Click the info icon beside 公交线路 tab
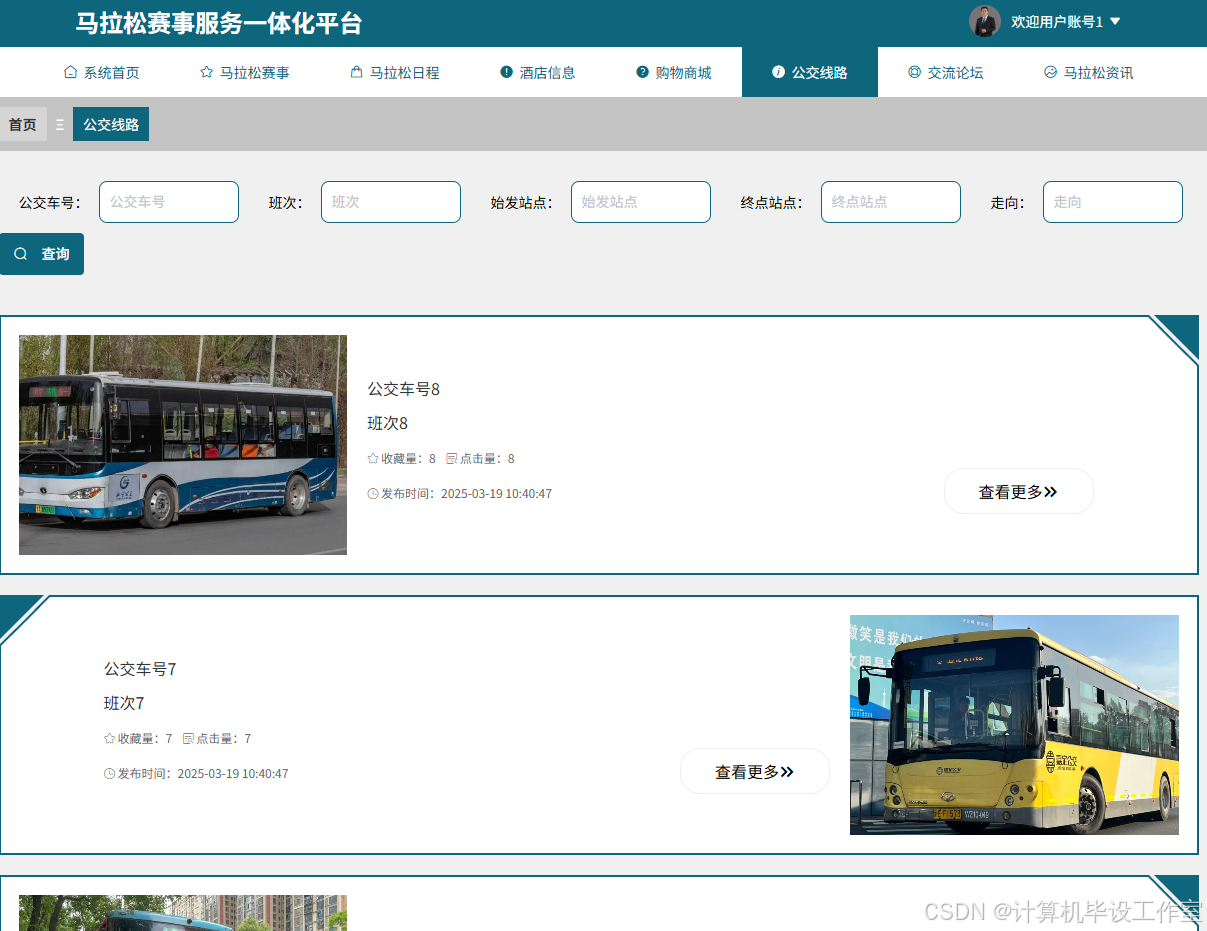 (778, 72)
